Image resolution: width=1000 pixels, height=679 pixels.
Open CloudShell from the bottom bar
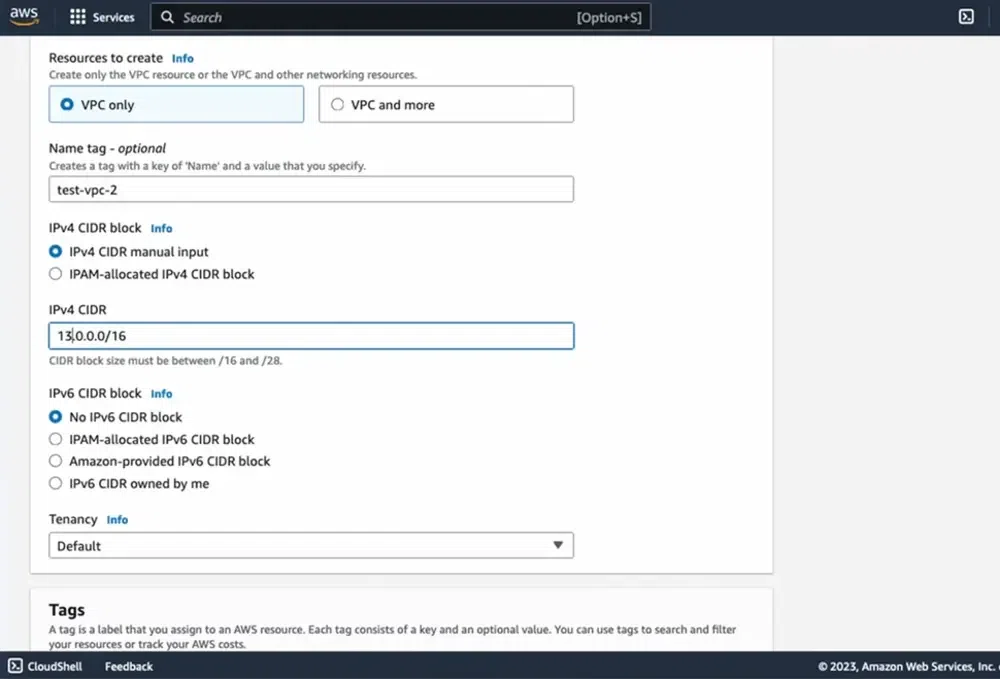[44, 666]
